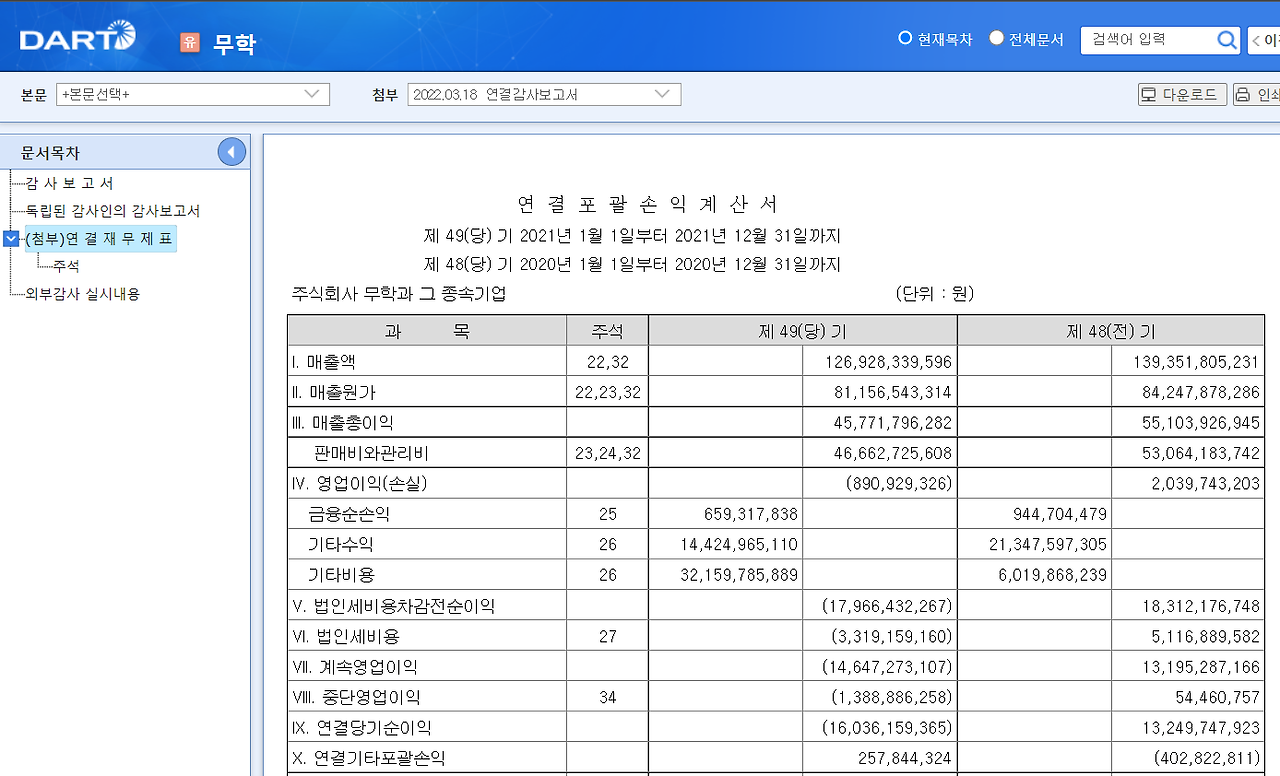Select the 전체문서 radio button
Image resolution: width=1280 pixels, height=776 pixels.
pyautogui.click(x=996, y=38)
